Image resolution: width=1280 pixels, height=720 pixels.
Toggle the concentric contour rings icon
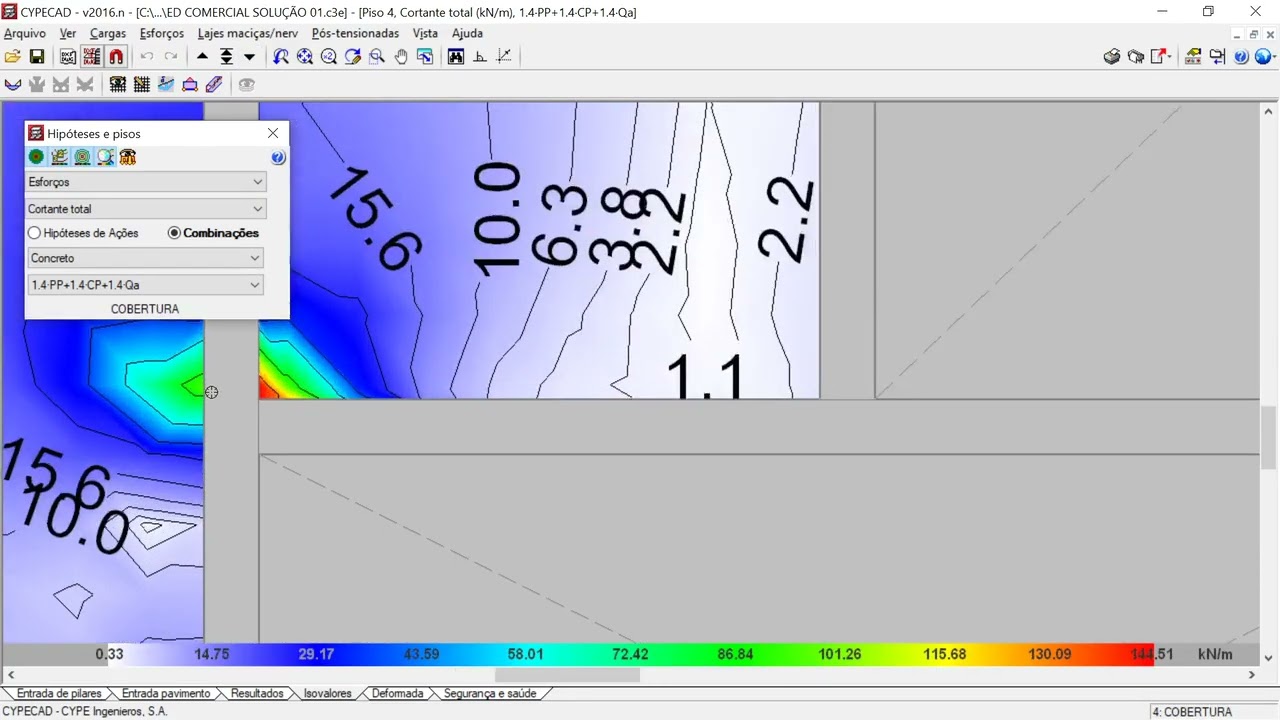click(82, 157)
